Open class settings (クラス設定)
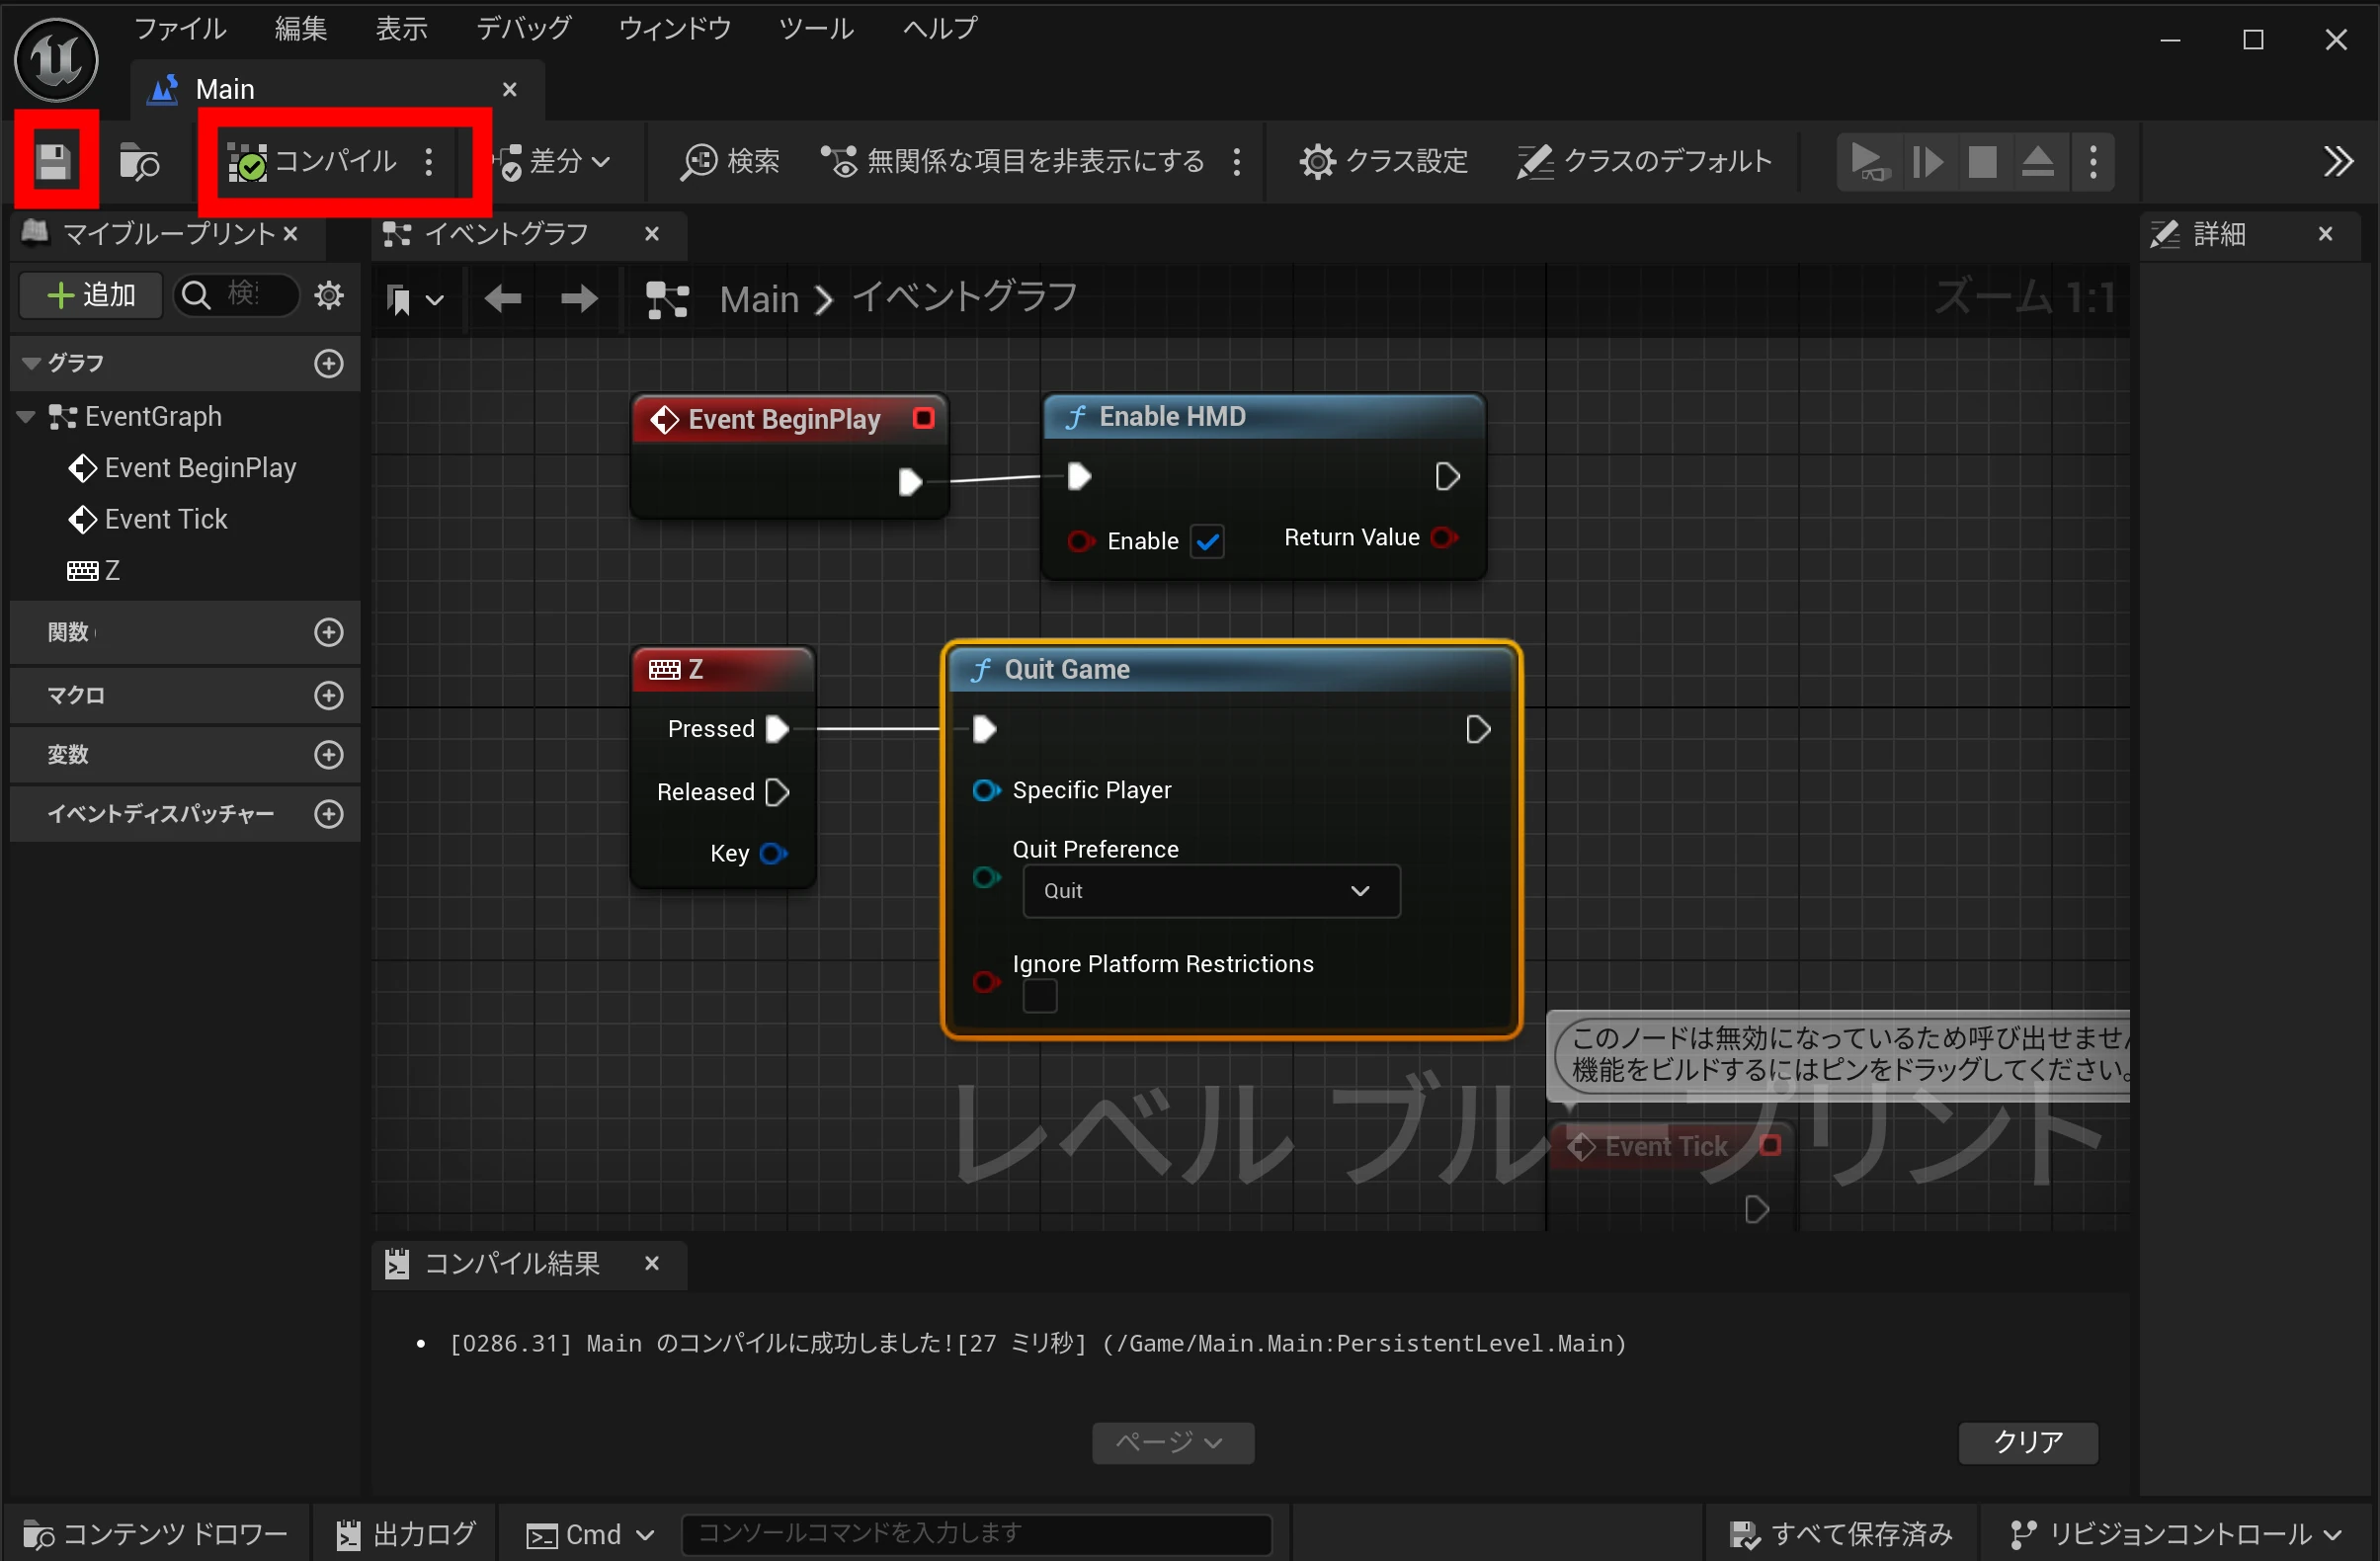The width and height of the screenshot is (2380, 1561). (x=1384, y=161)
